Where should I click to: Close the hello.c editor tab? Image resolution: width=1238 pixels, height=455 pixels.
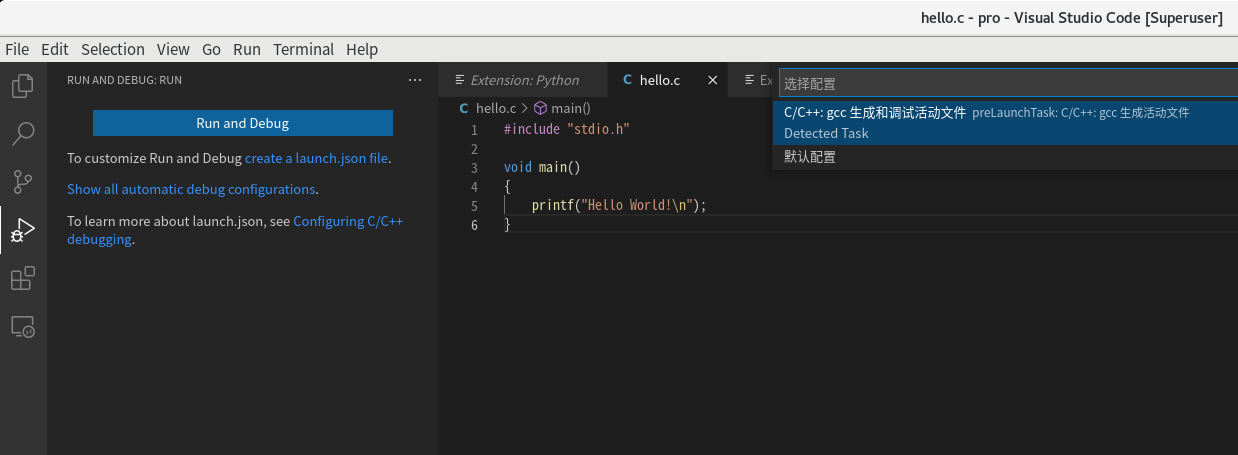tap(713, 80)
